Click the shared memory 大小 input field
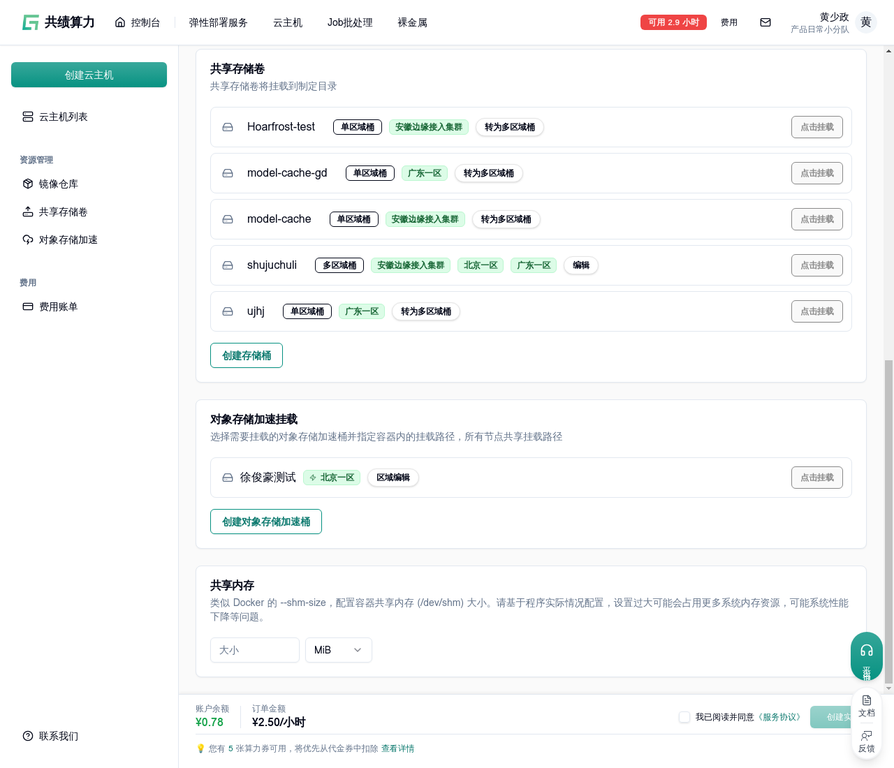Screen dimensions: 894x768 (255, 650)
